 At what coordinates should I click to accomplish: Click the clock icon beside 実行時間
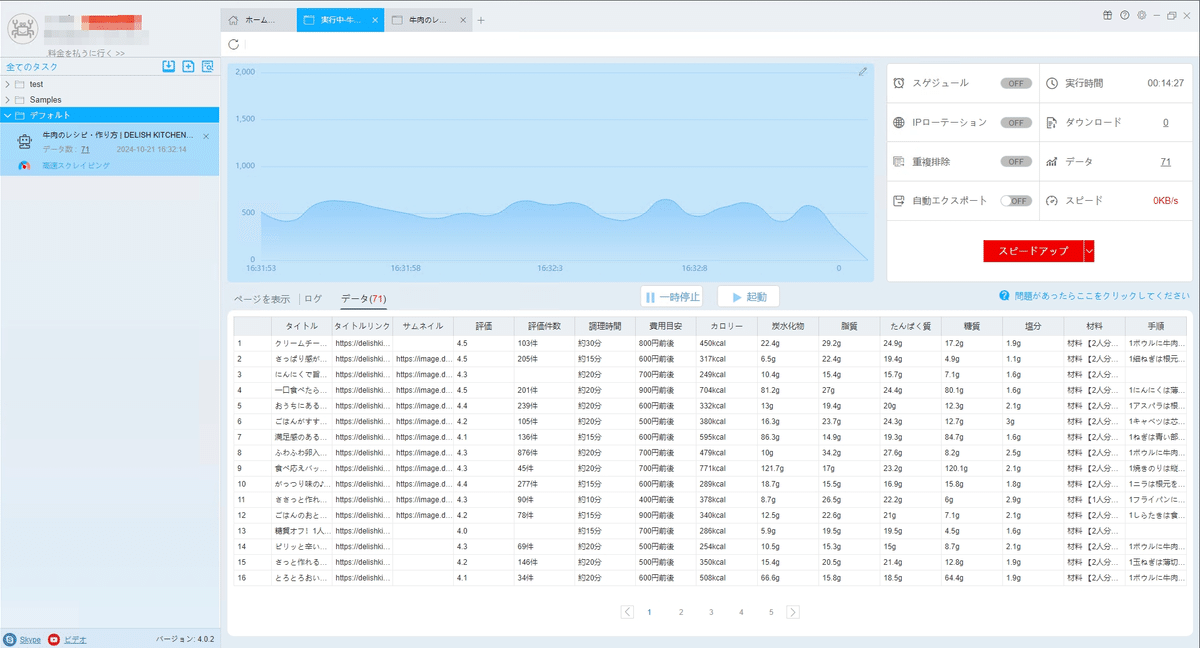click(x=1052, y=83)
